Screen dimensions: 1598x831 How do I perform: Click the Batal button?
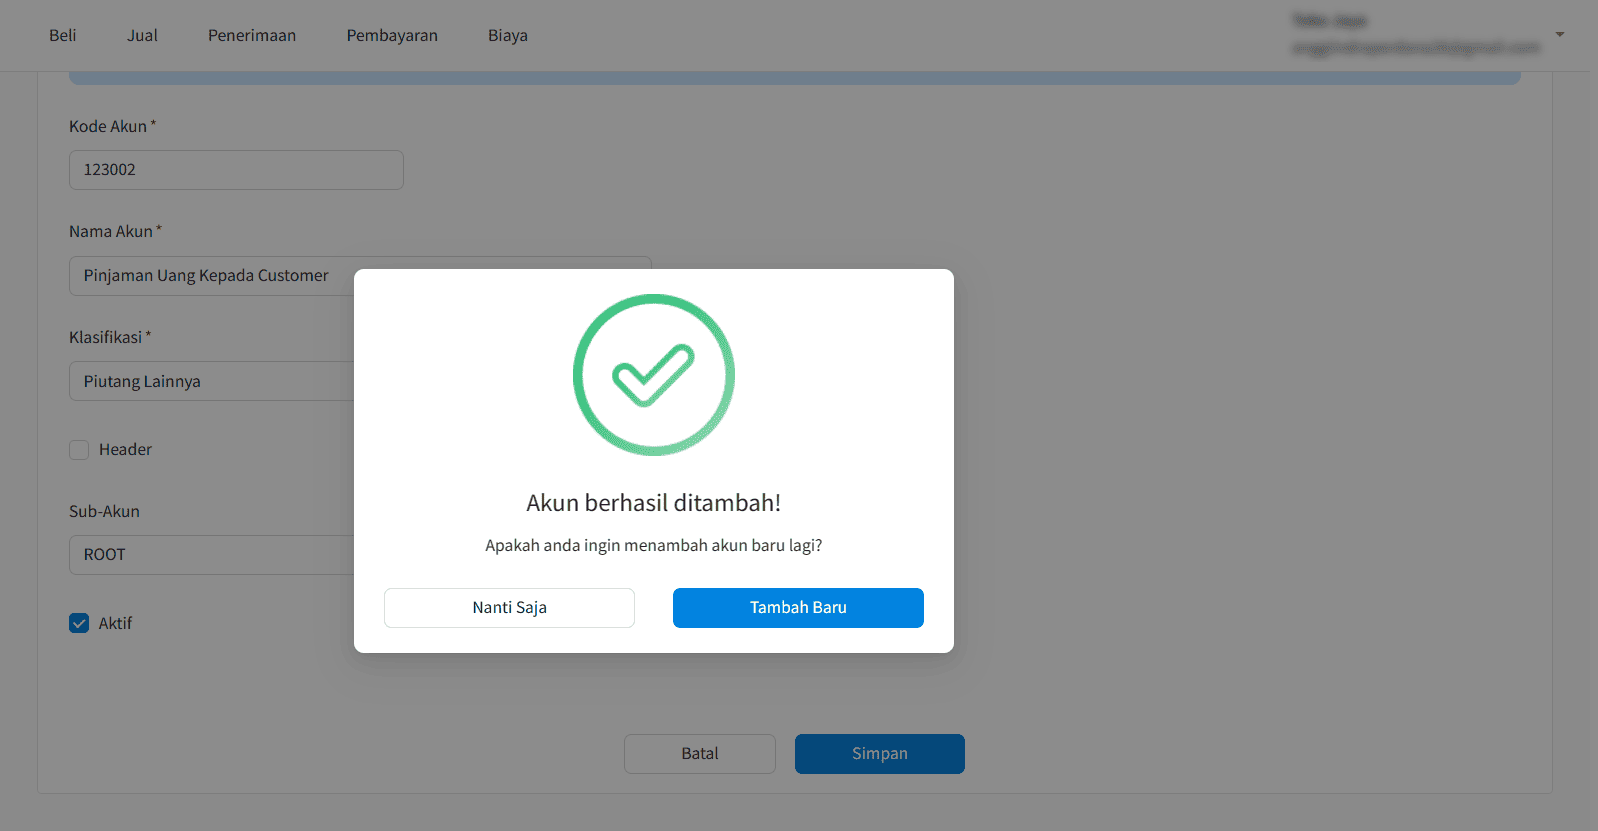pyautogui.click(x=700, y=754)
